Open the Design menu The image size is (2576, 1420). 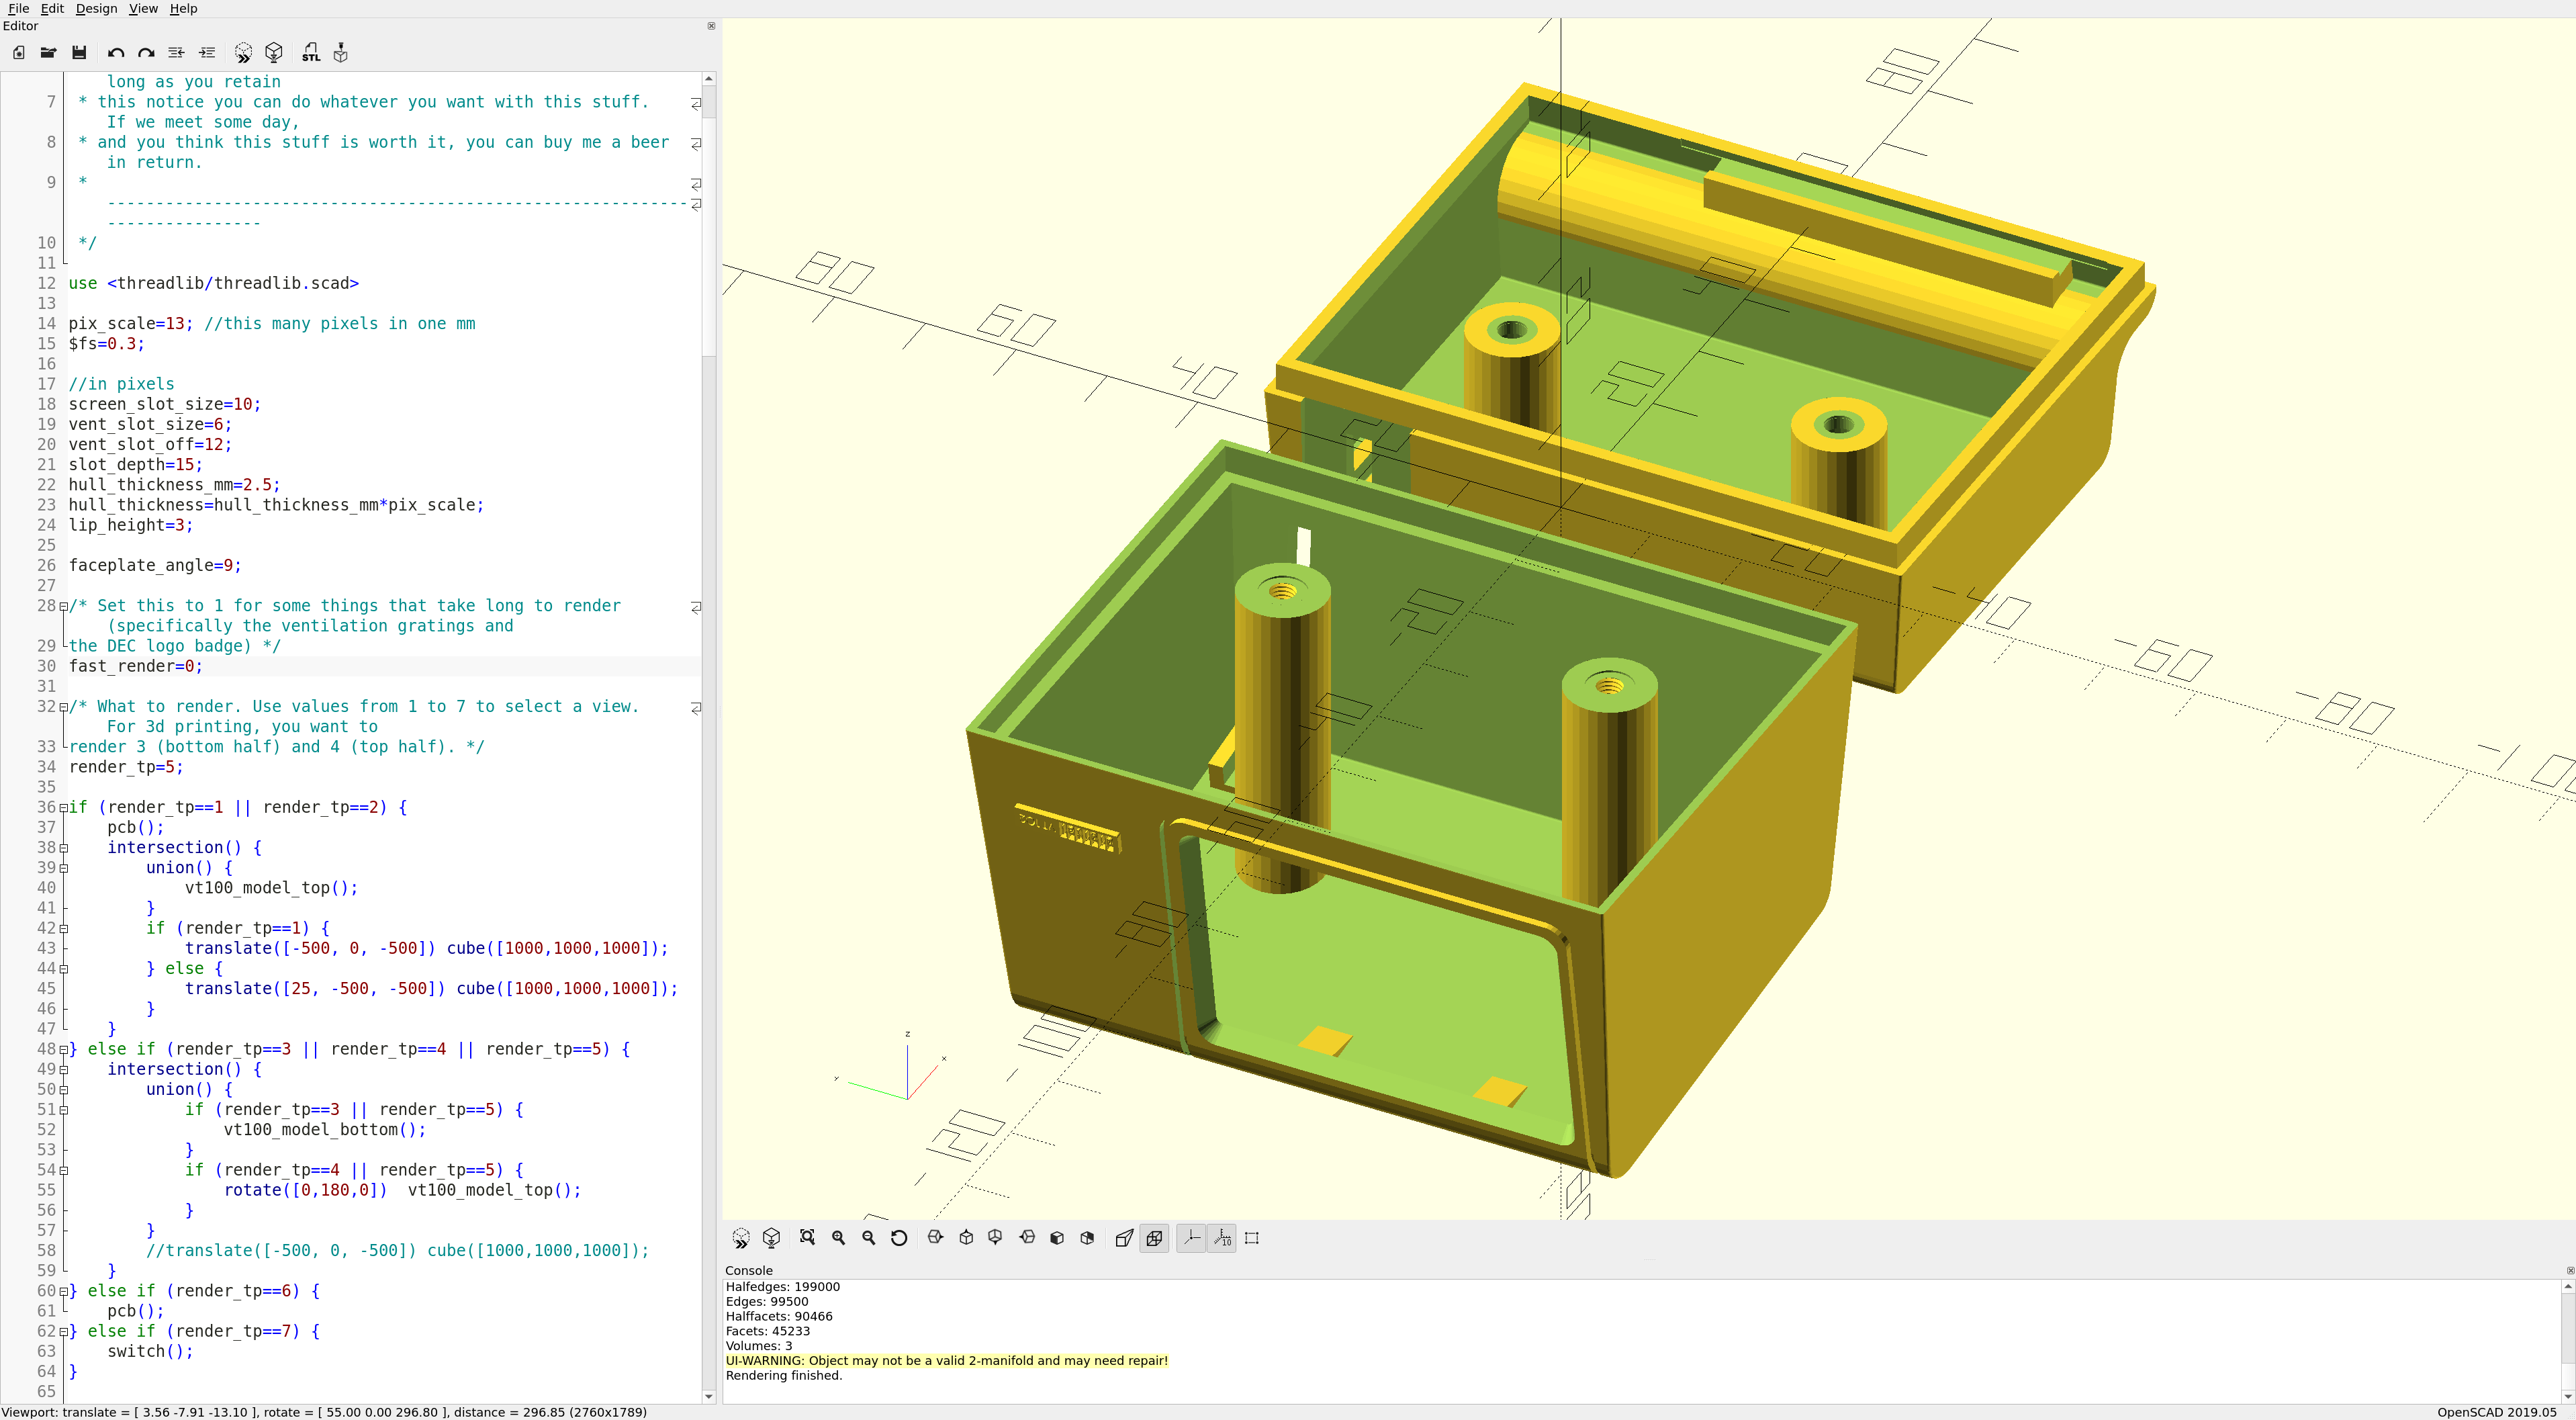[x=96, y=9]
